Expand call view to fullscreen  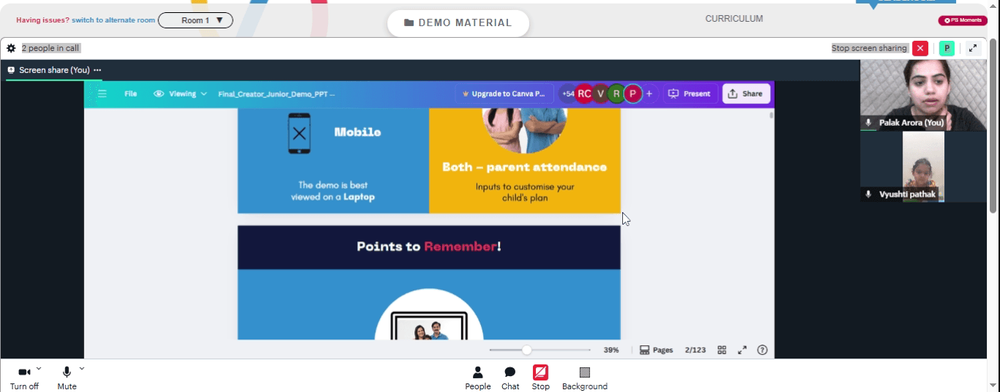(973, 48)
